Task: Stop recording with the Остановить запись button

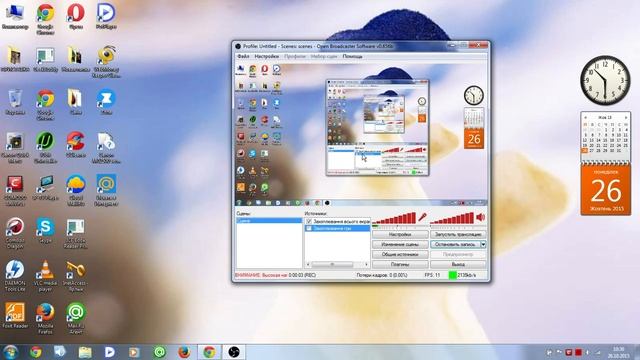Action: 455,244
